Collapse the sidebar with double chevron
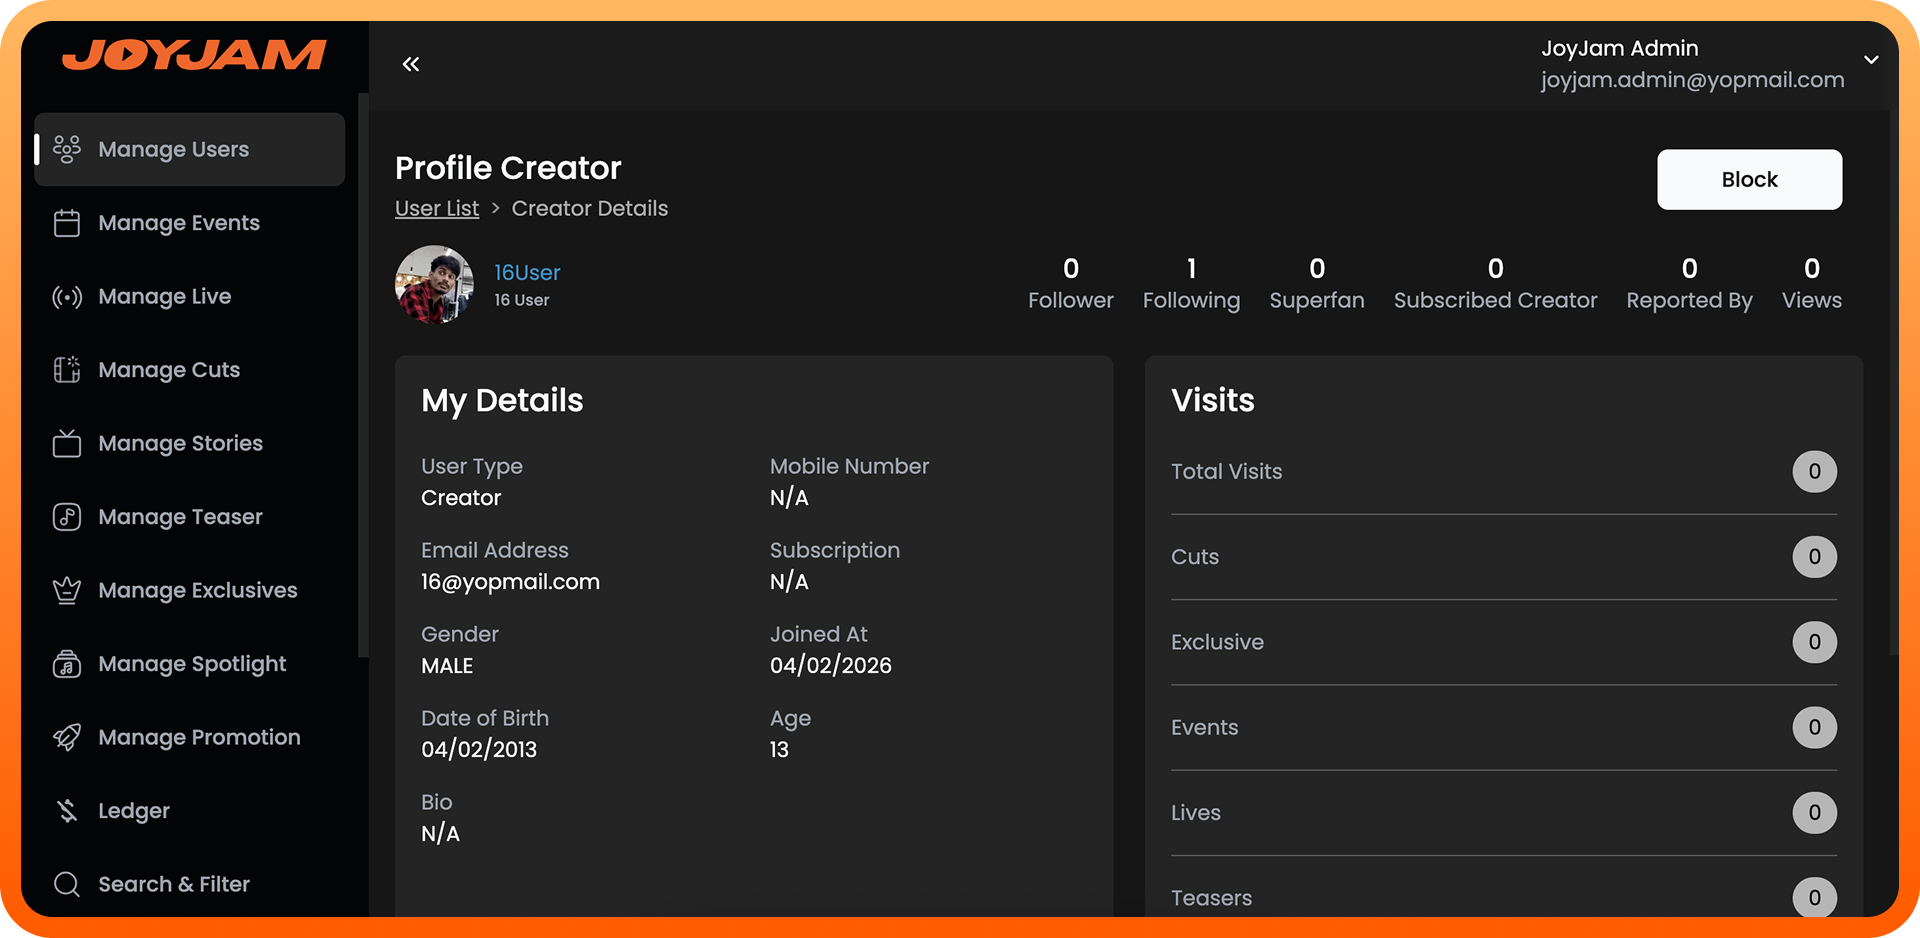 click(411, 65)
